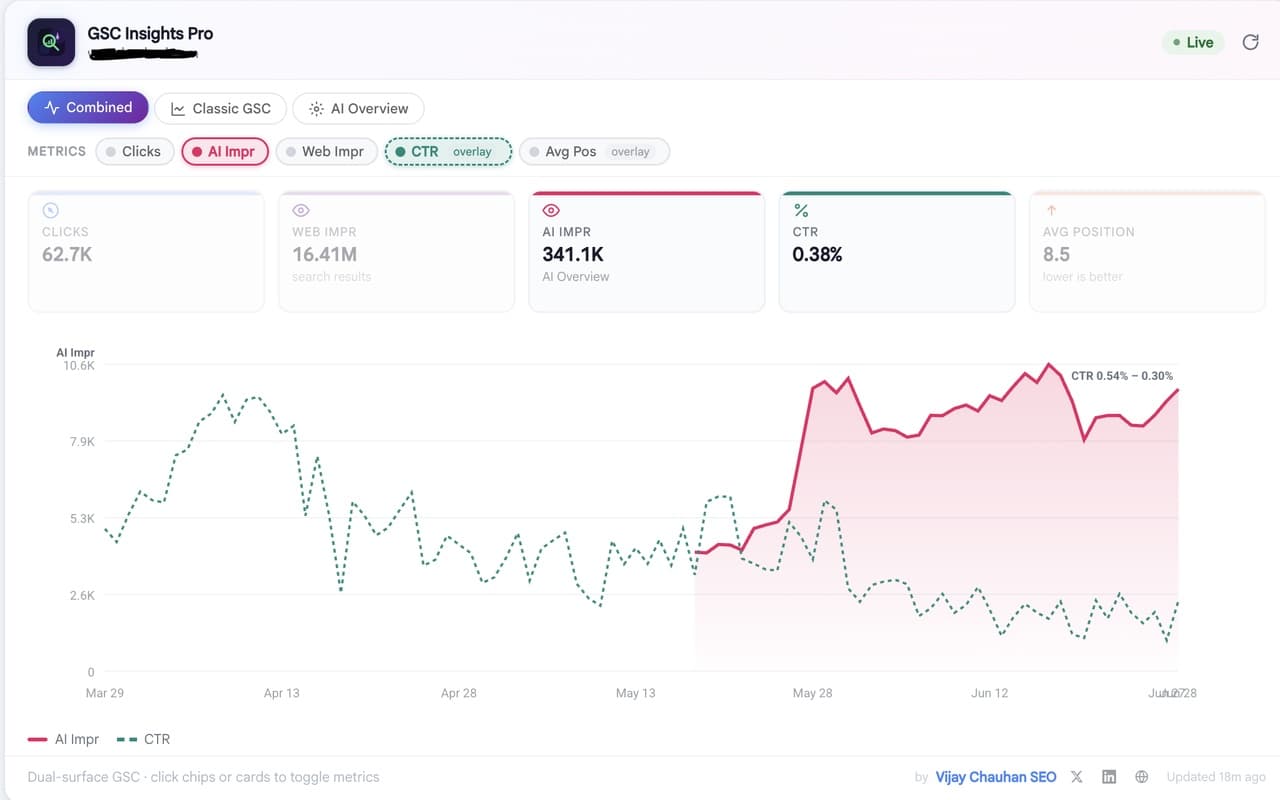Image resolution: width=1280 pixels, height=800 pixels.
Task: Click the refresh icon next to Live
Action: [x=1250, y=42]
